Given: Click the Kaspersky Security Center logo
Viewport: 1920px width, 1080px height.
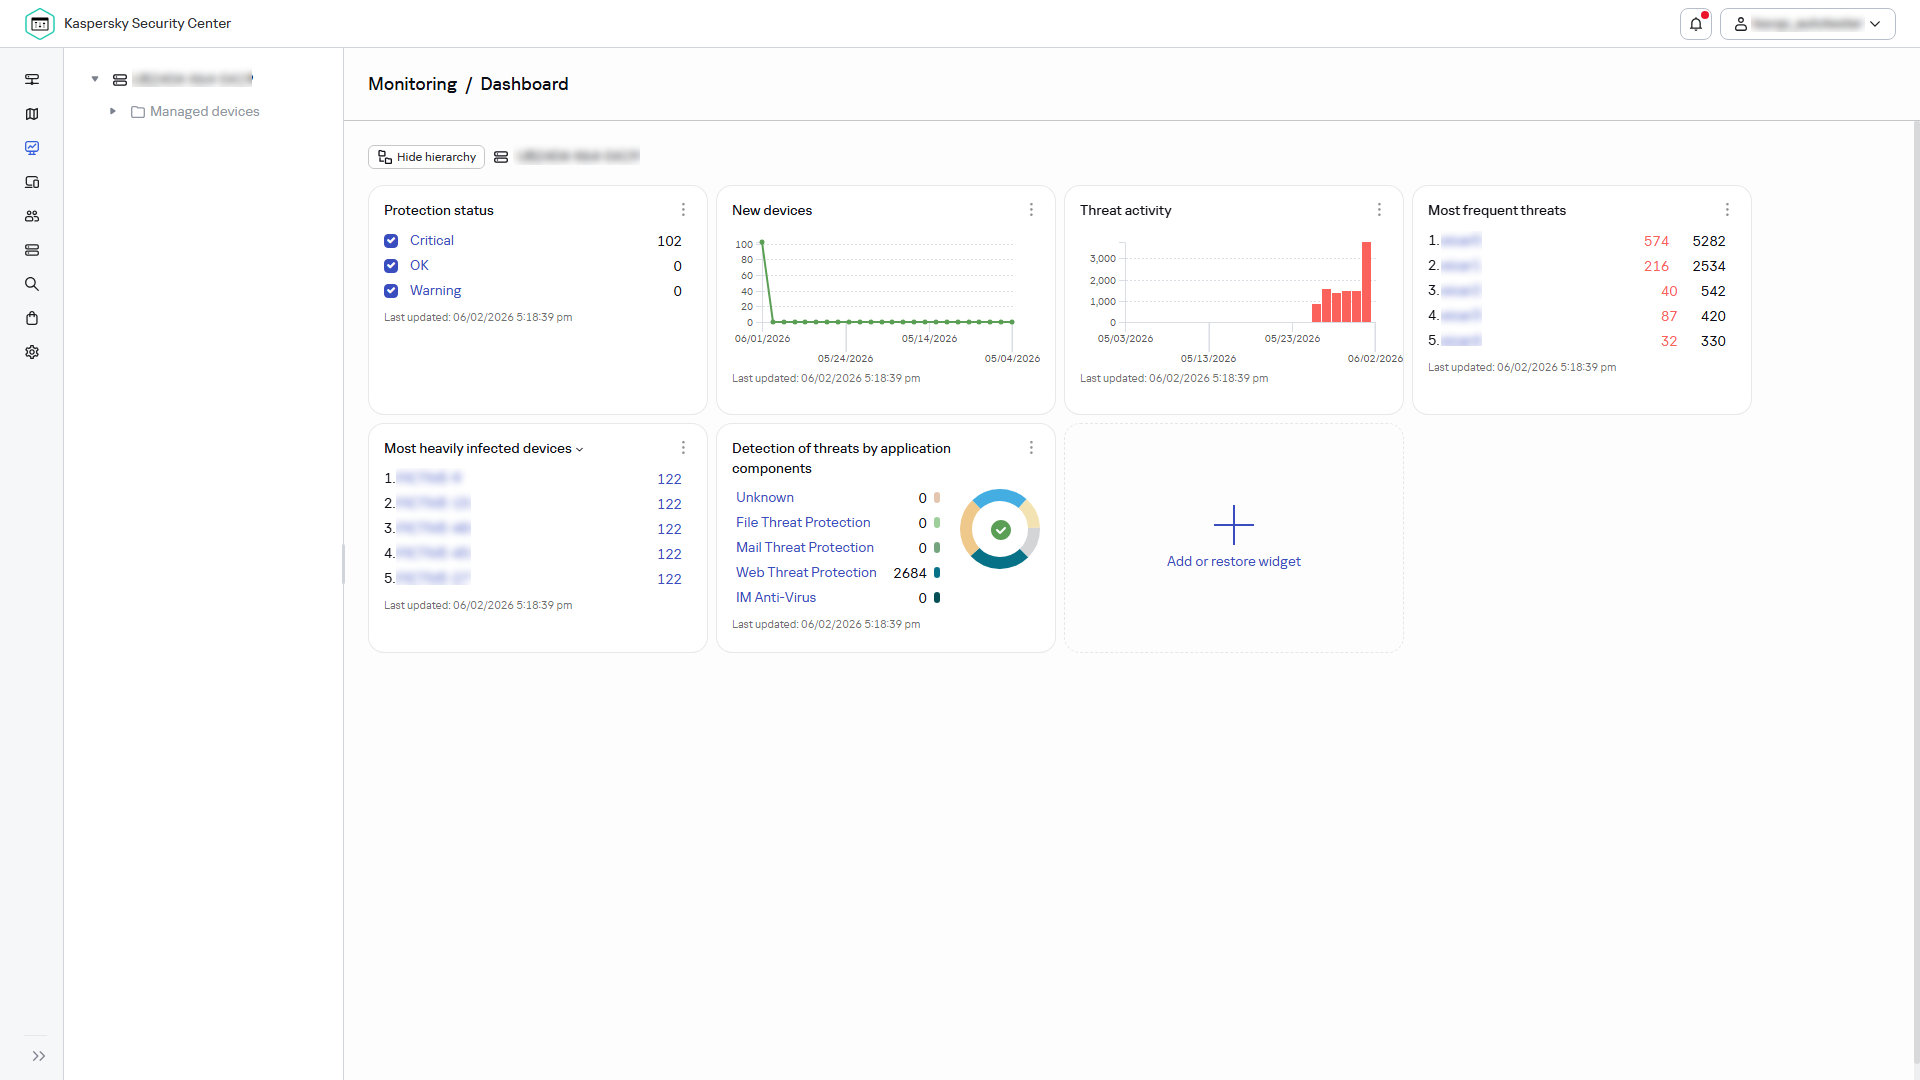Looking at the screenshot, I should 40,23.
